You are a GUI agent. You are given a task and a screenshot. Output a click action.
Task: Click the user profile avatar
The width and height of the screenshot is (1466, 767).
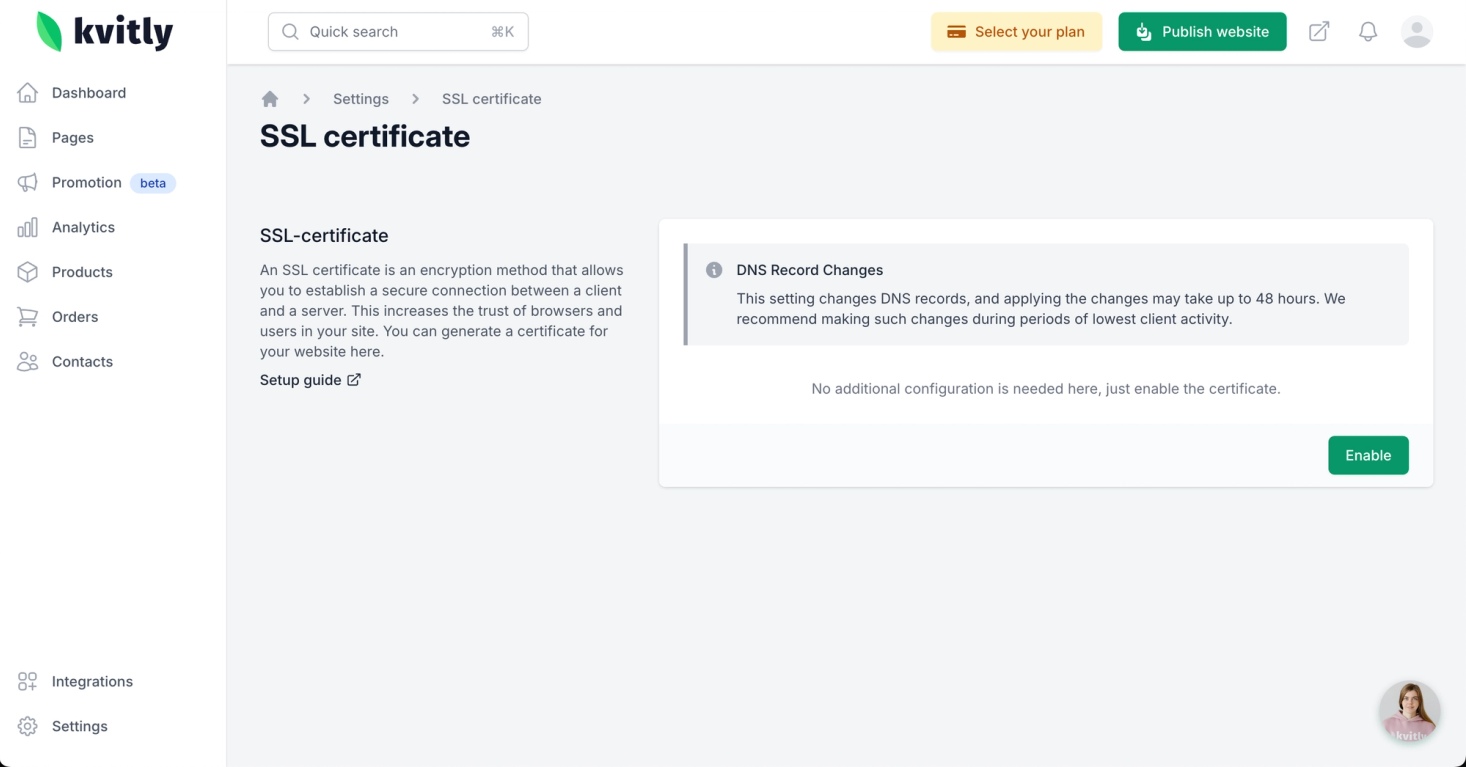point(1417,32)
